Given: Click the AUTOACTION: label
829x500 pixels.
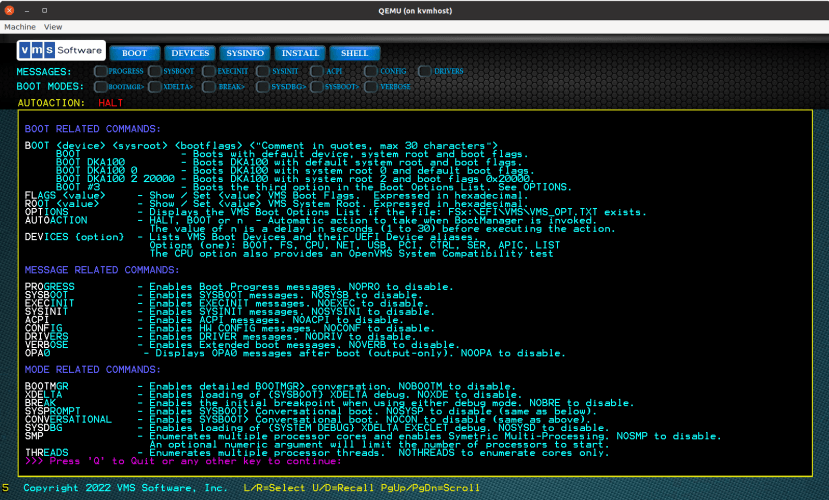Looking at the screenshot, I should click(51, 103).
